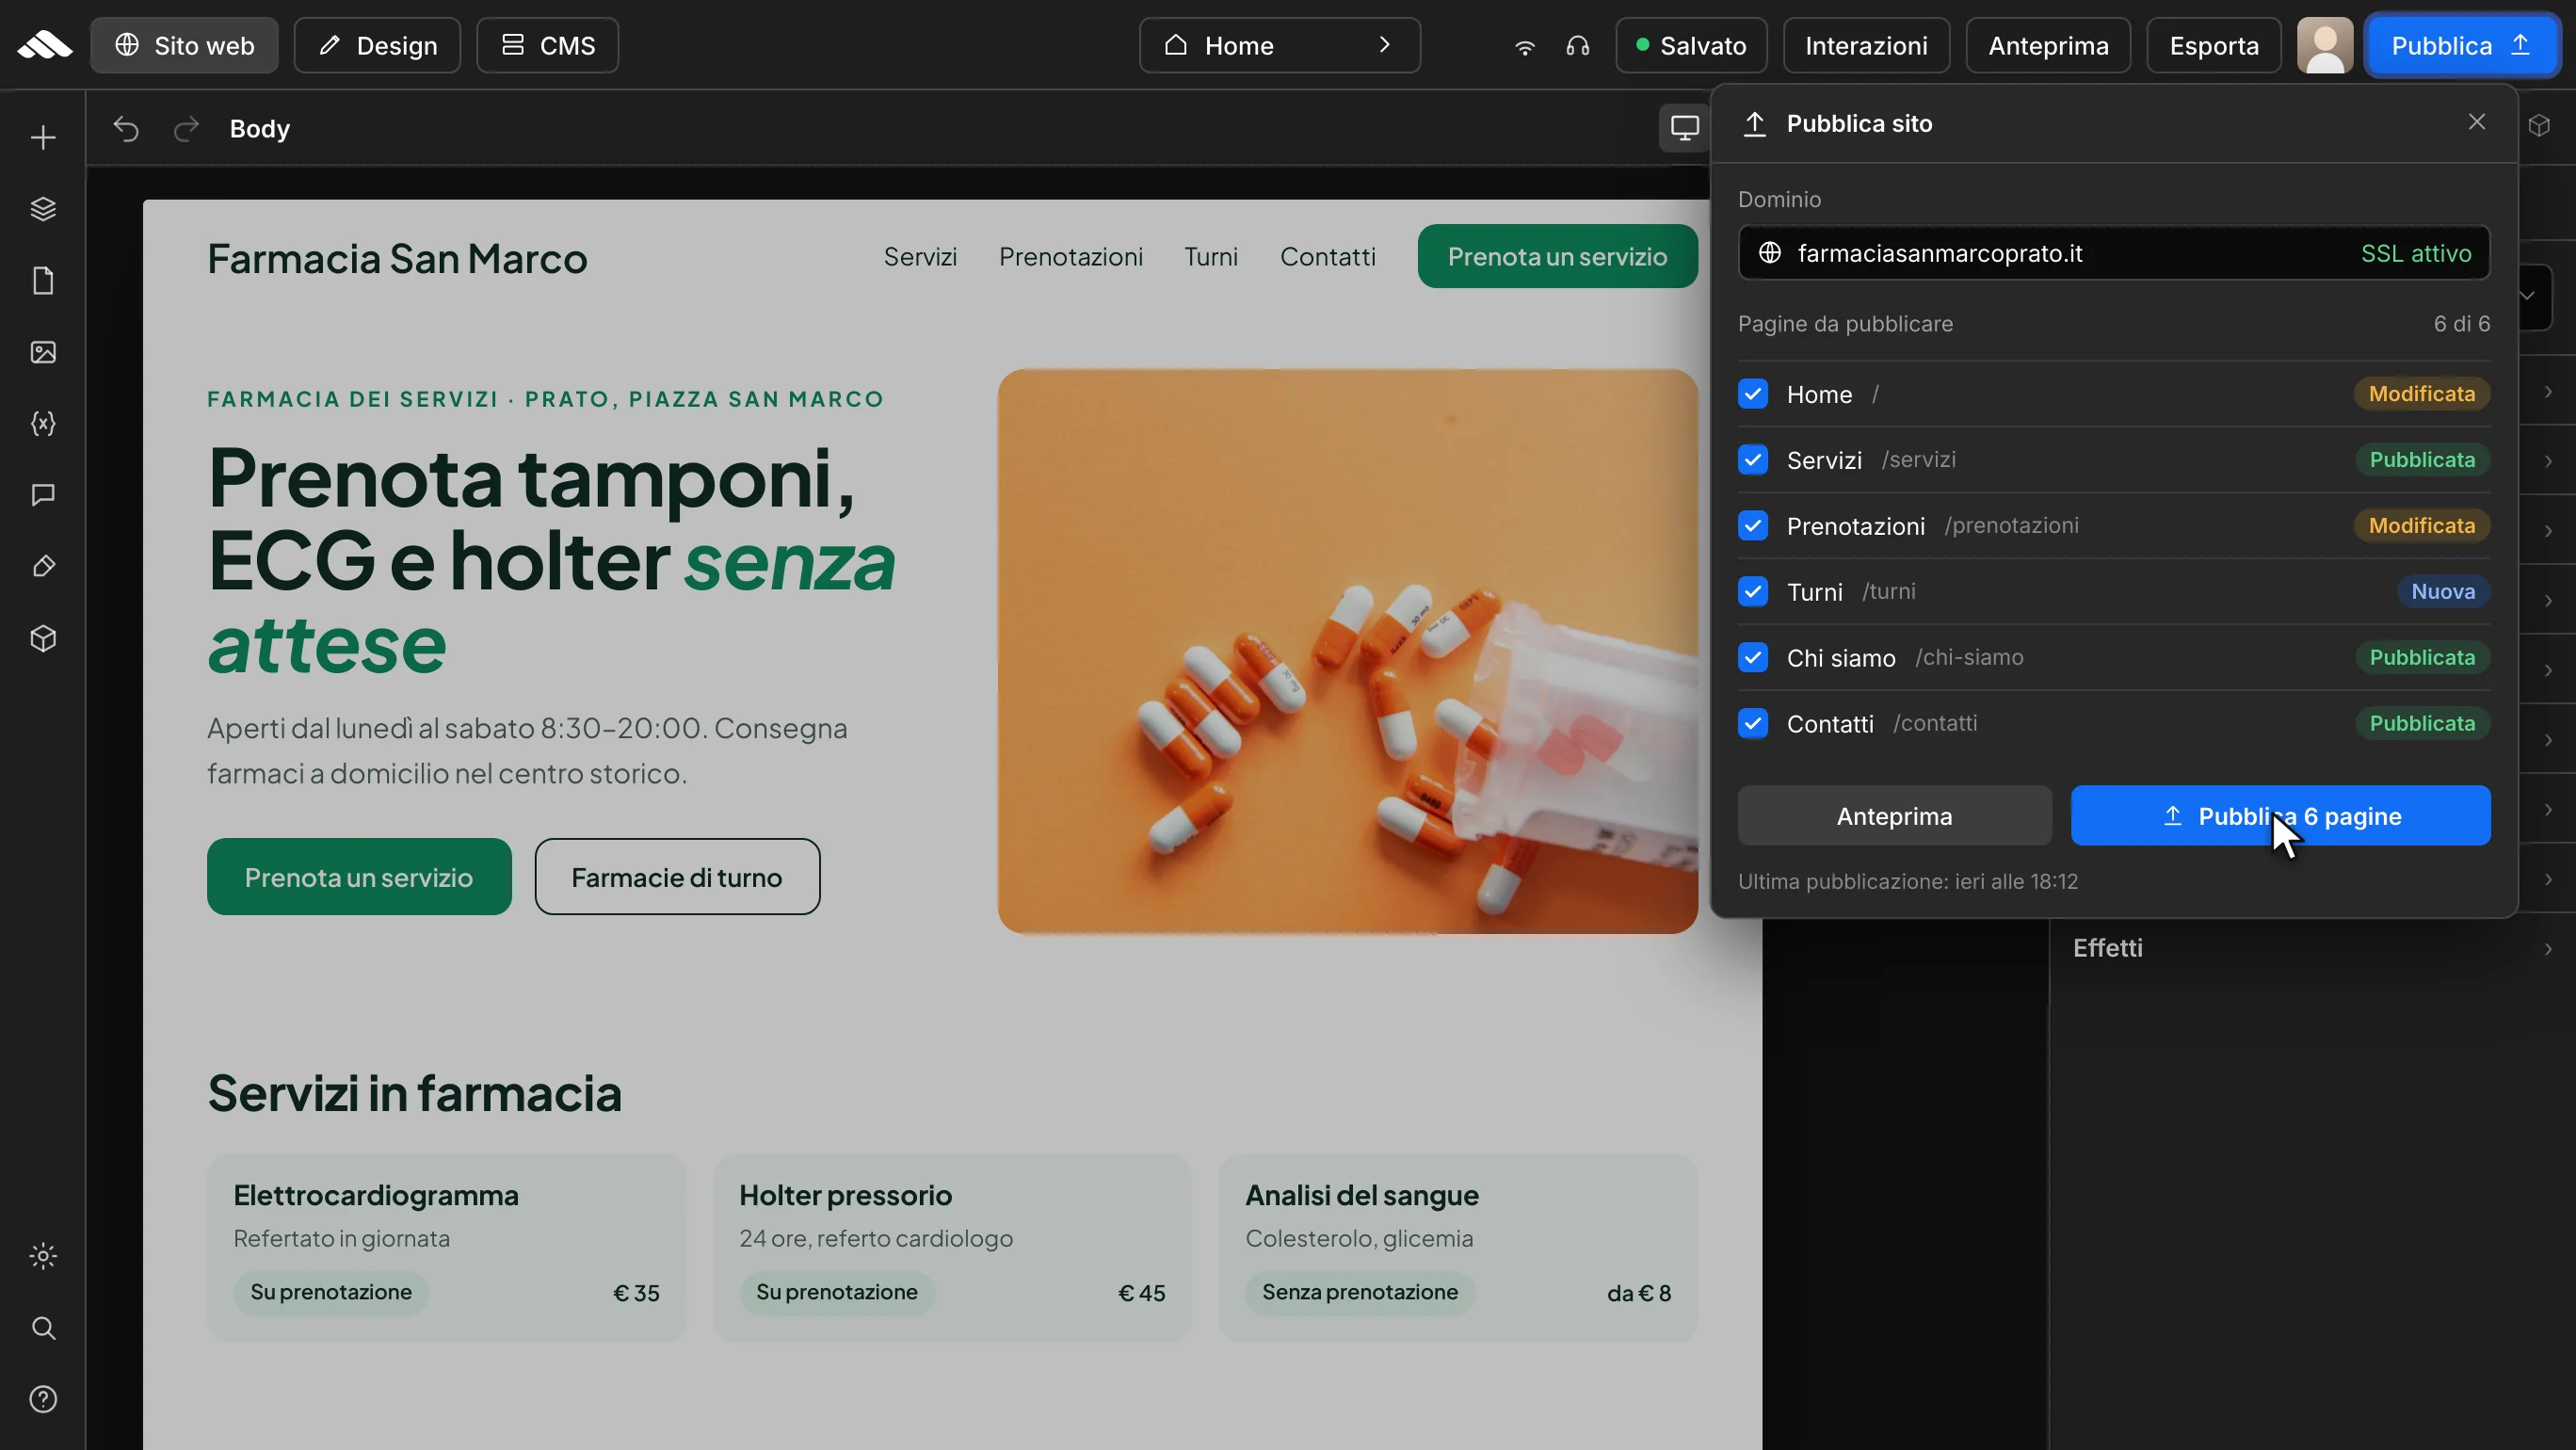The width and height of the screenshot is (2576, 1450).
Task: Click the redo arrow
Action: [186, 129]
